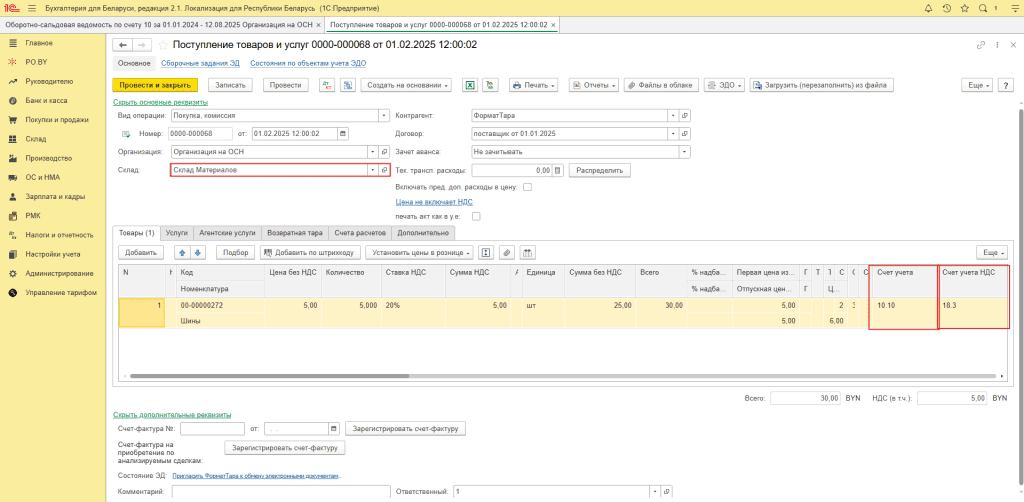Click the Счет-фактура № input field

[212, 429]
